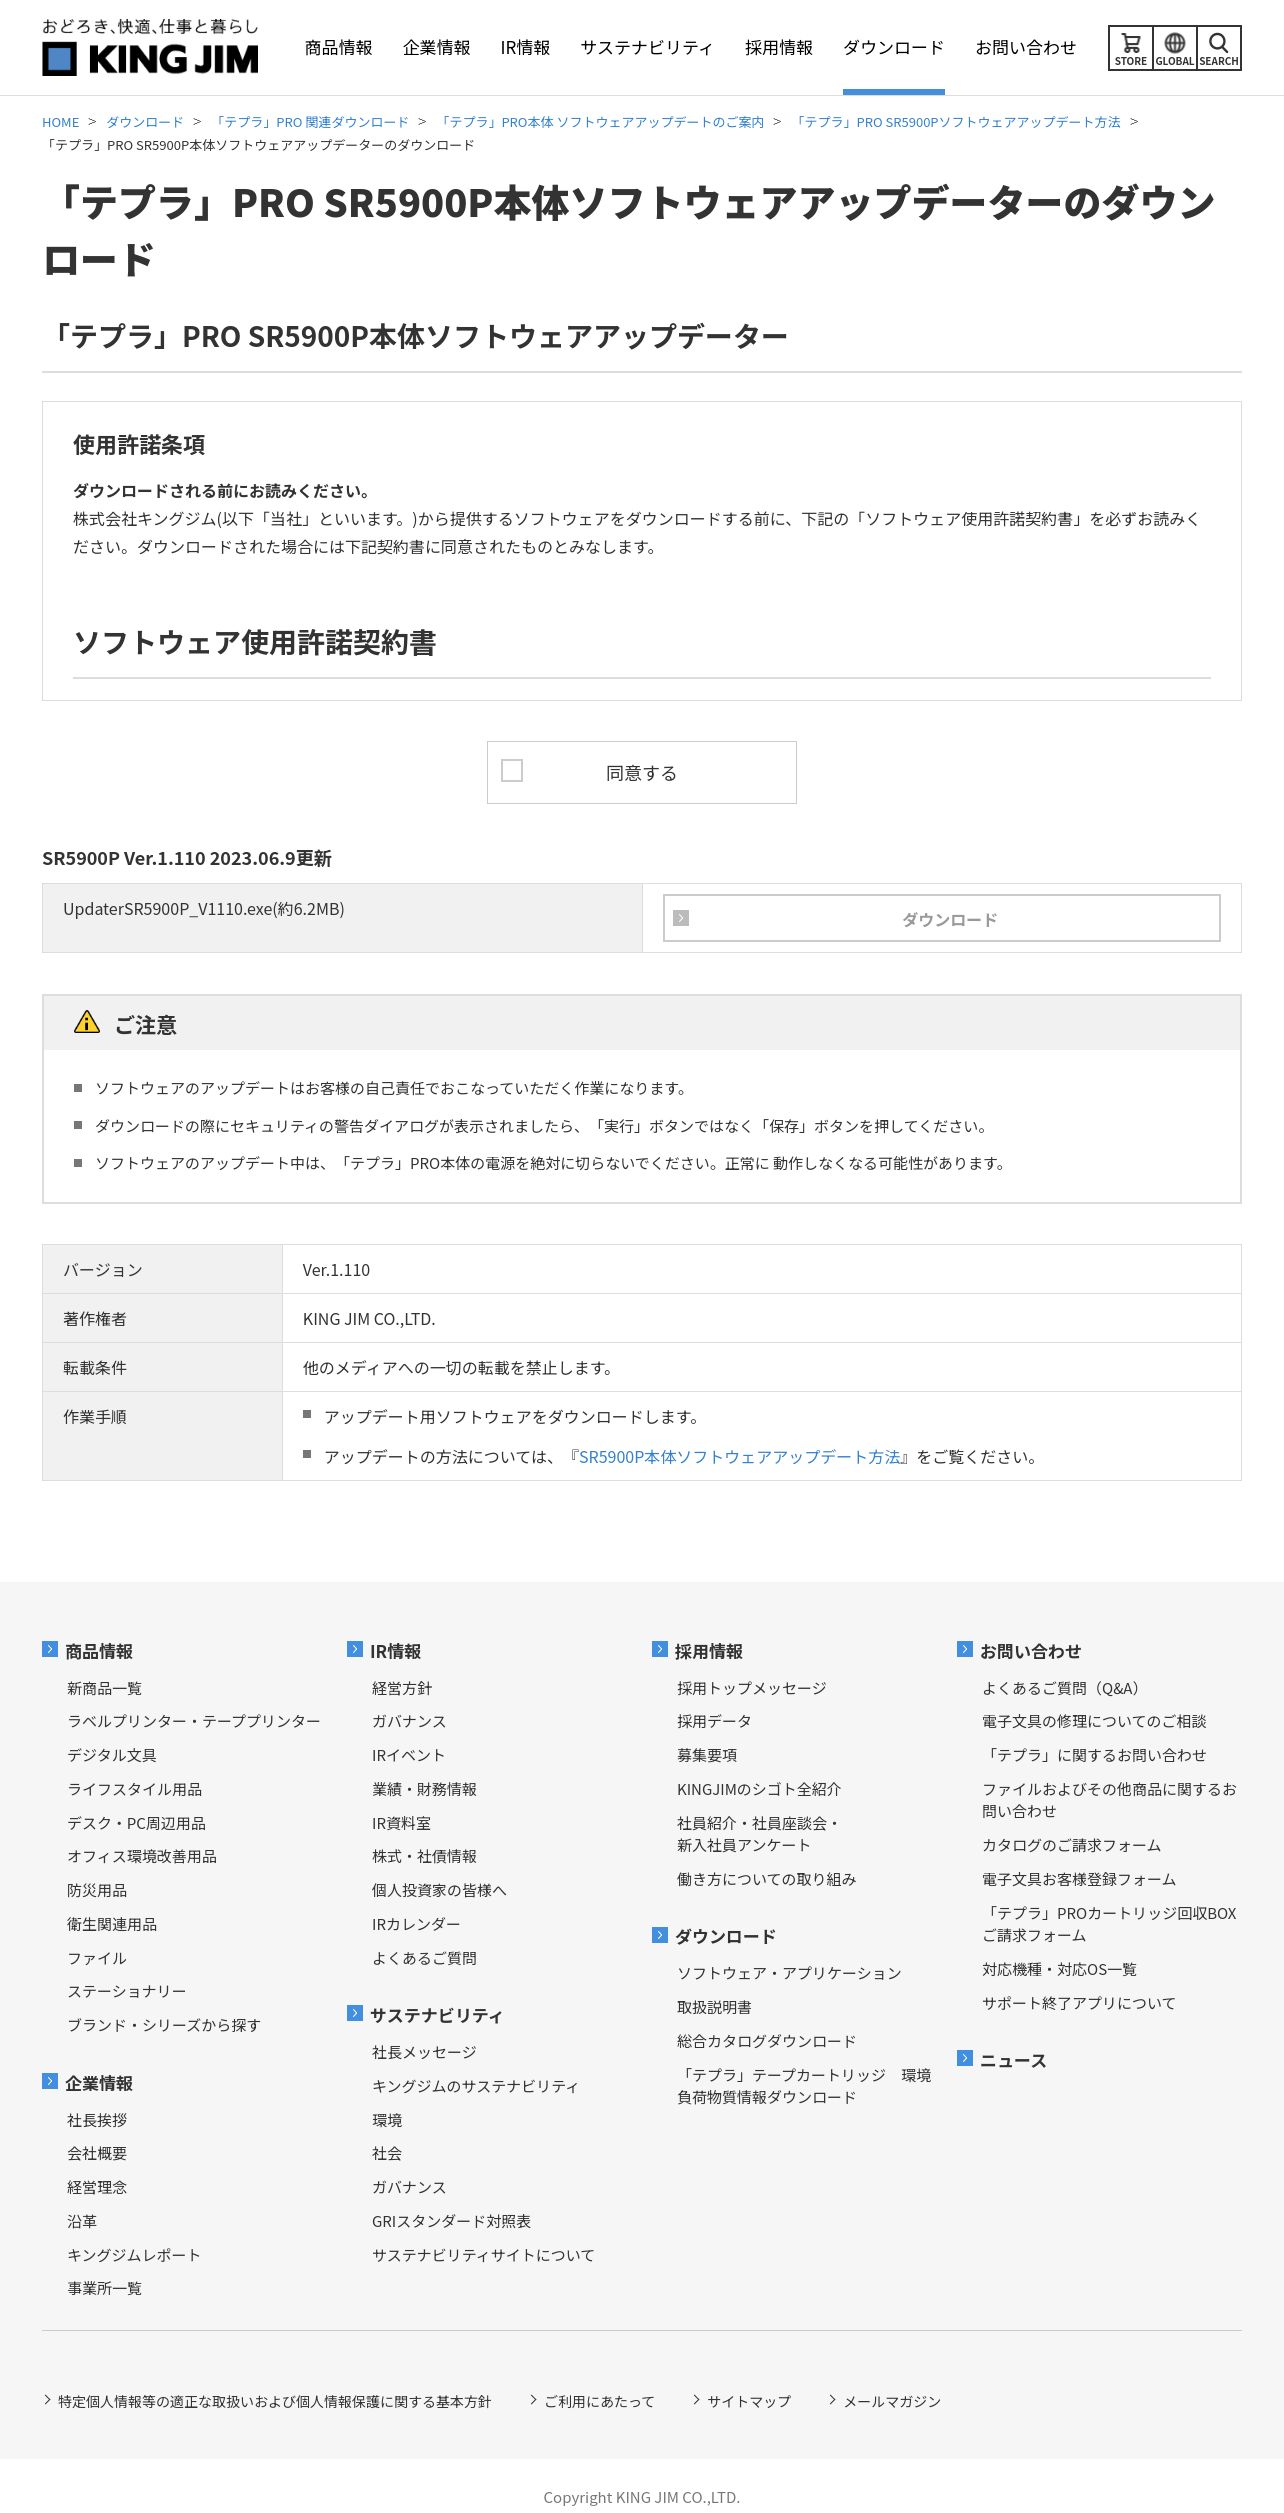Open 業績・財務情報 footer link
This screenshot has height=2513, width=1284.
[424, 1789]
